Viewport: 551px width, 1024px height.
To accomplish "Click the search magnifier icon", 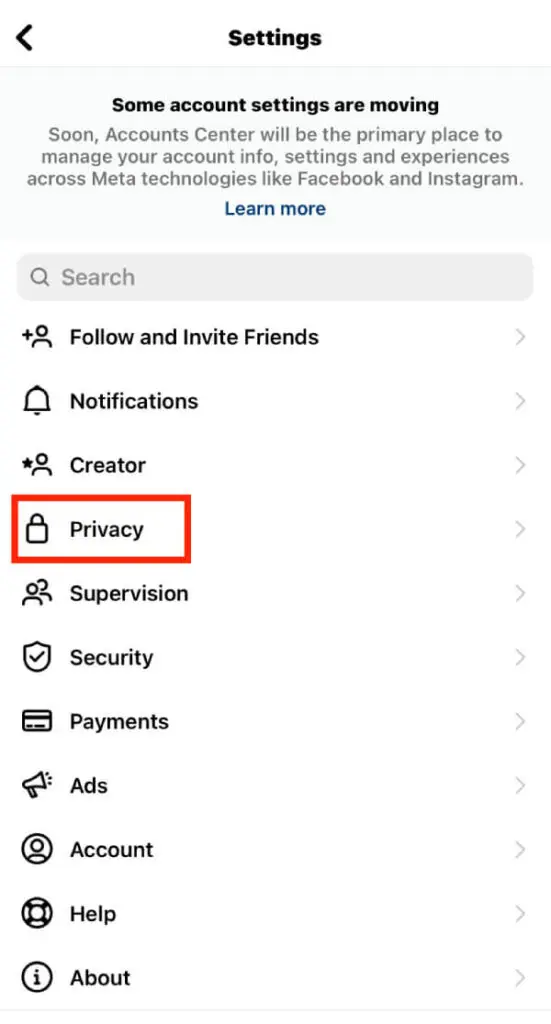I will click(40, 277).
